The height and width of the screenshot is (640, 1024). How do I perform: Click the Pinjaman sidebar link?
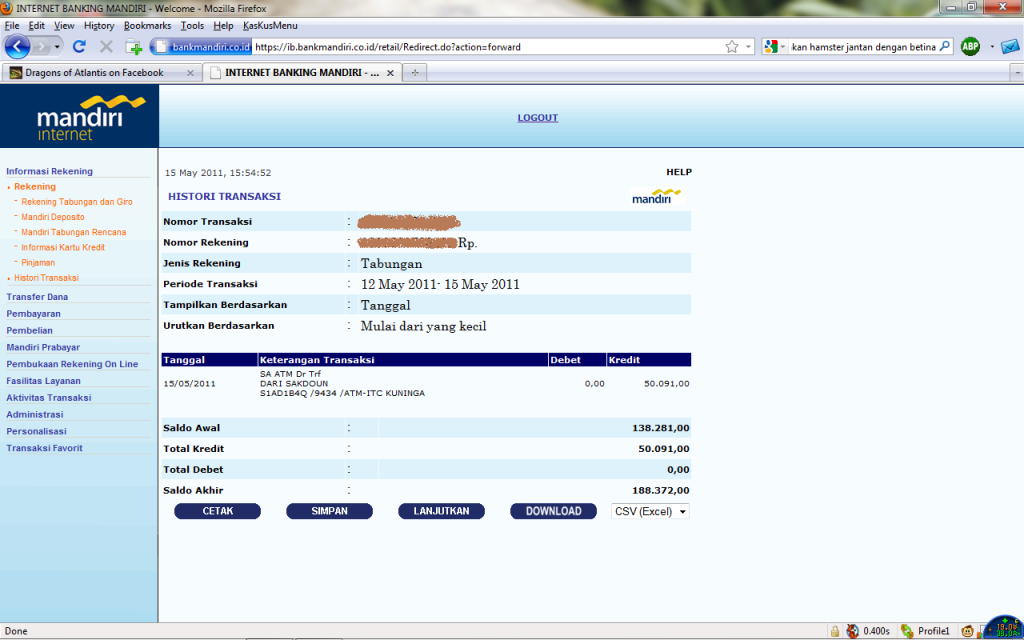click(38, 263)
